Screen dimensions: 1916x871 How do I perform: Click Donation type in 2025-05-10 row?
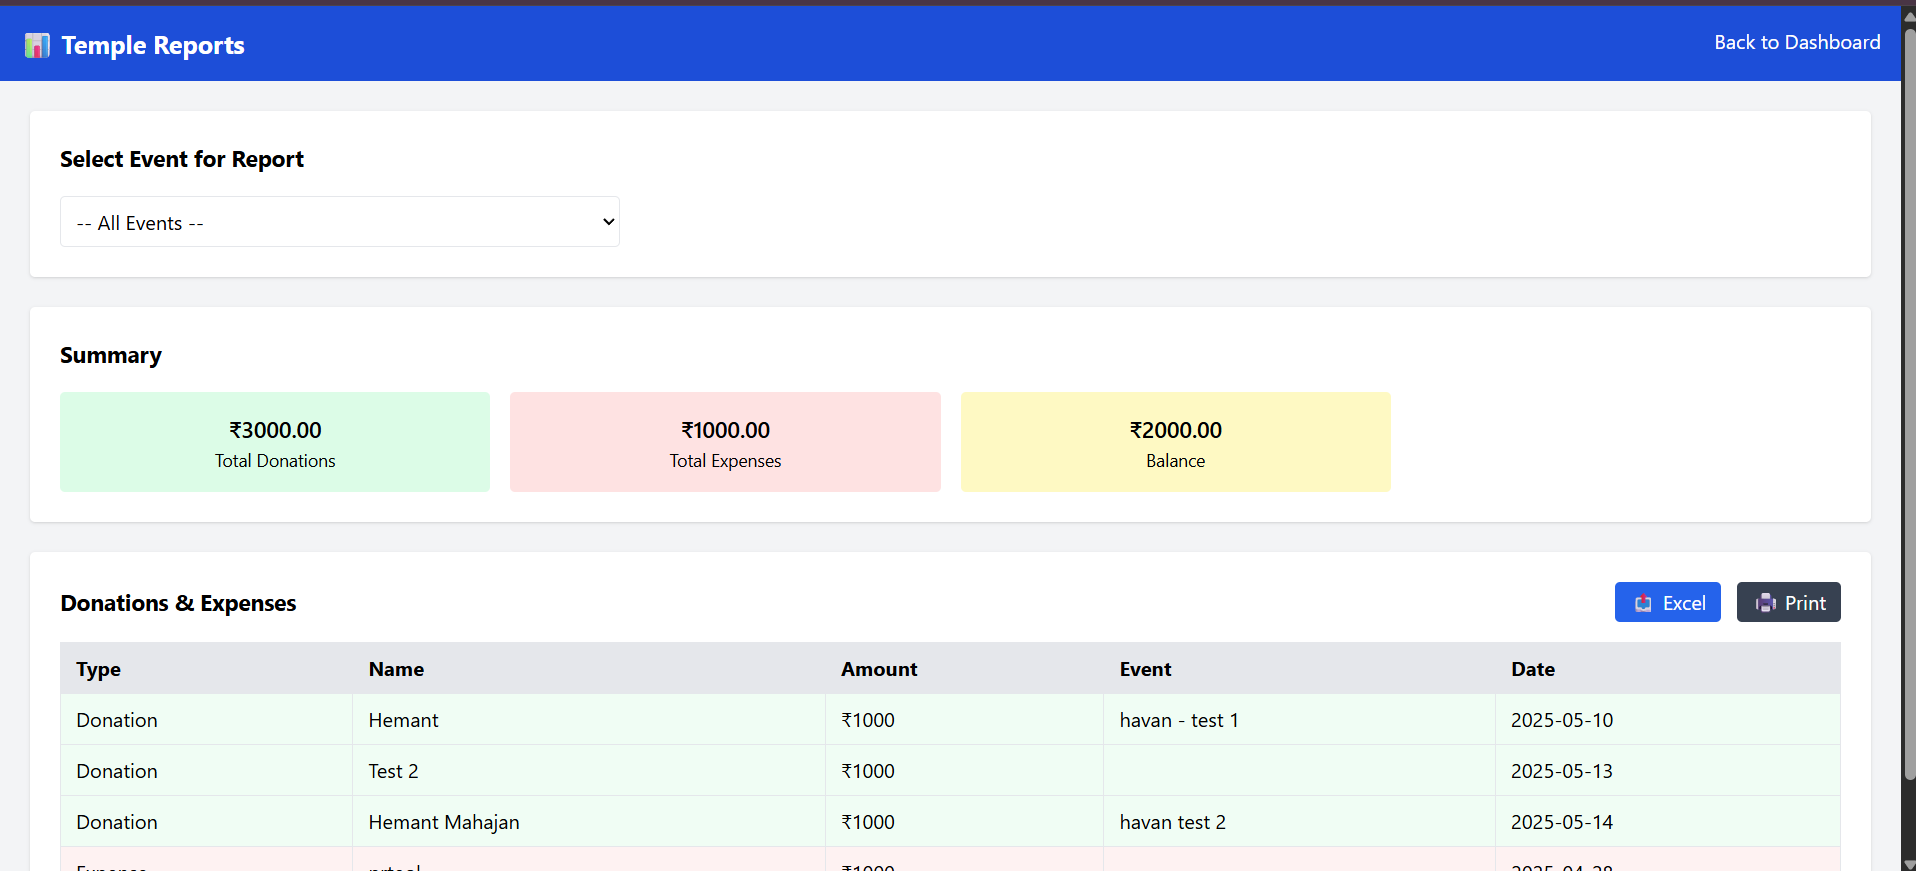tap(117, 720)
